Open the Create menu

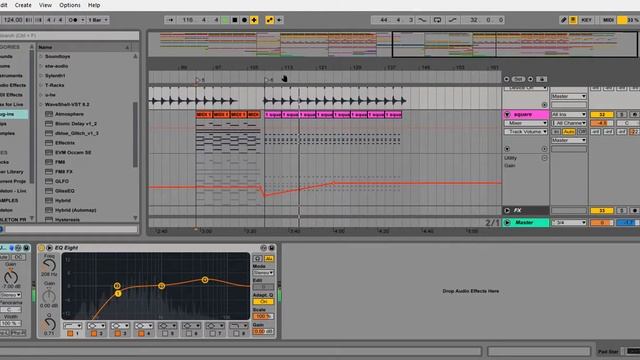pos(23,5)
